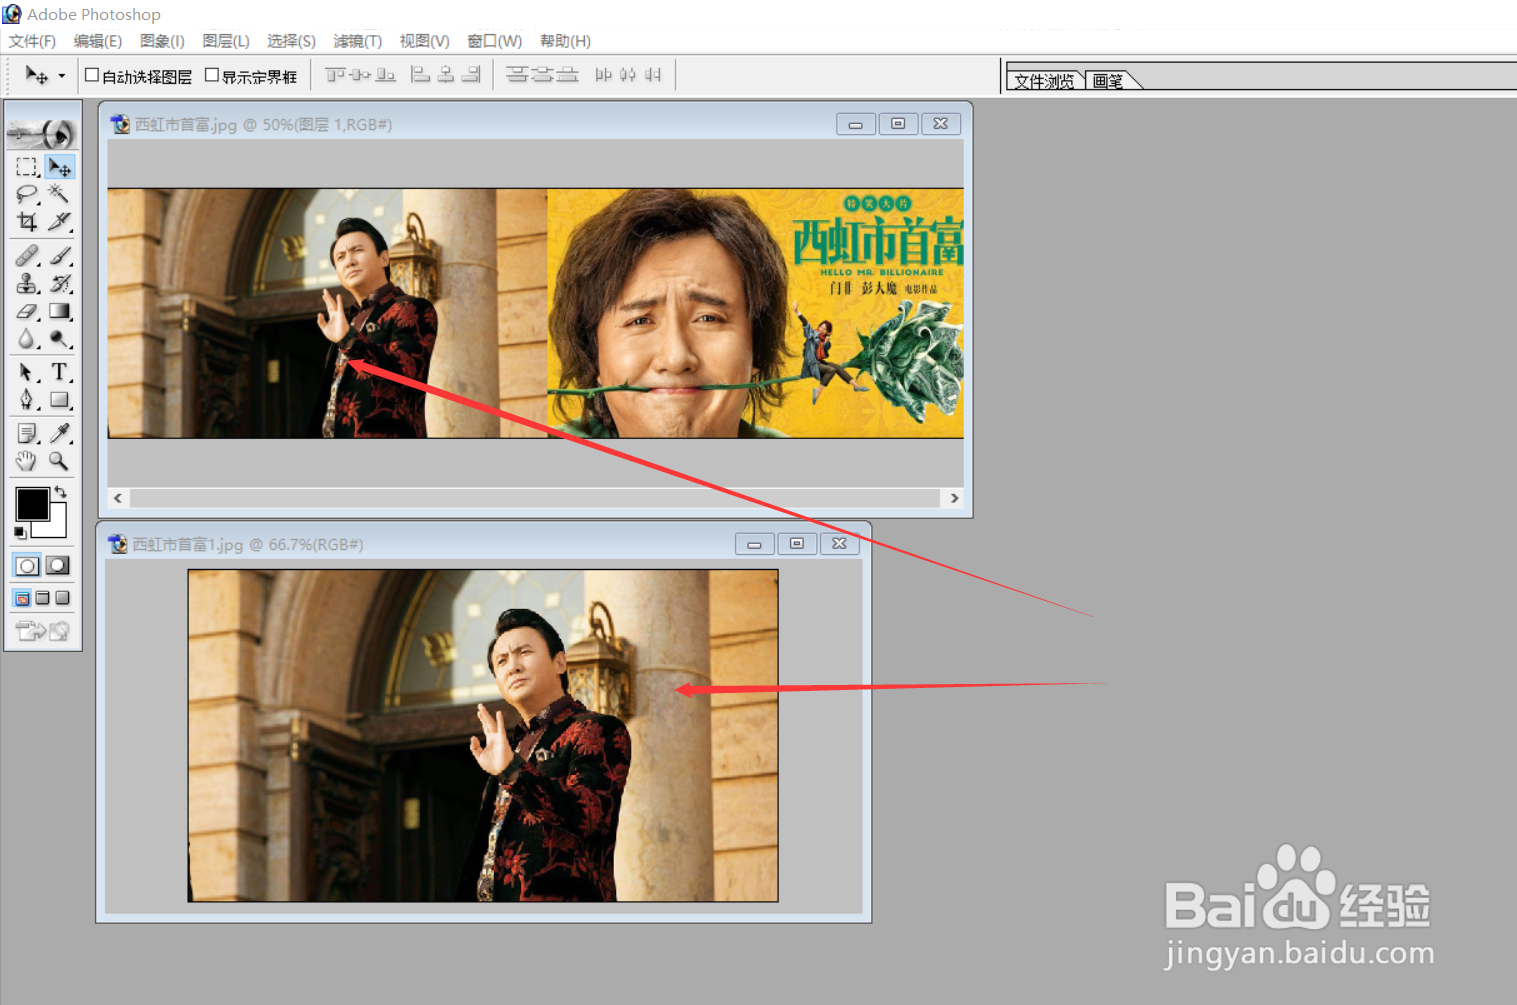This screenshot has height=1005, width=1517.
Task: Open the 窗口(W) menu
Action: coord(495,41)
